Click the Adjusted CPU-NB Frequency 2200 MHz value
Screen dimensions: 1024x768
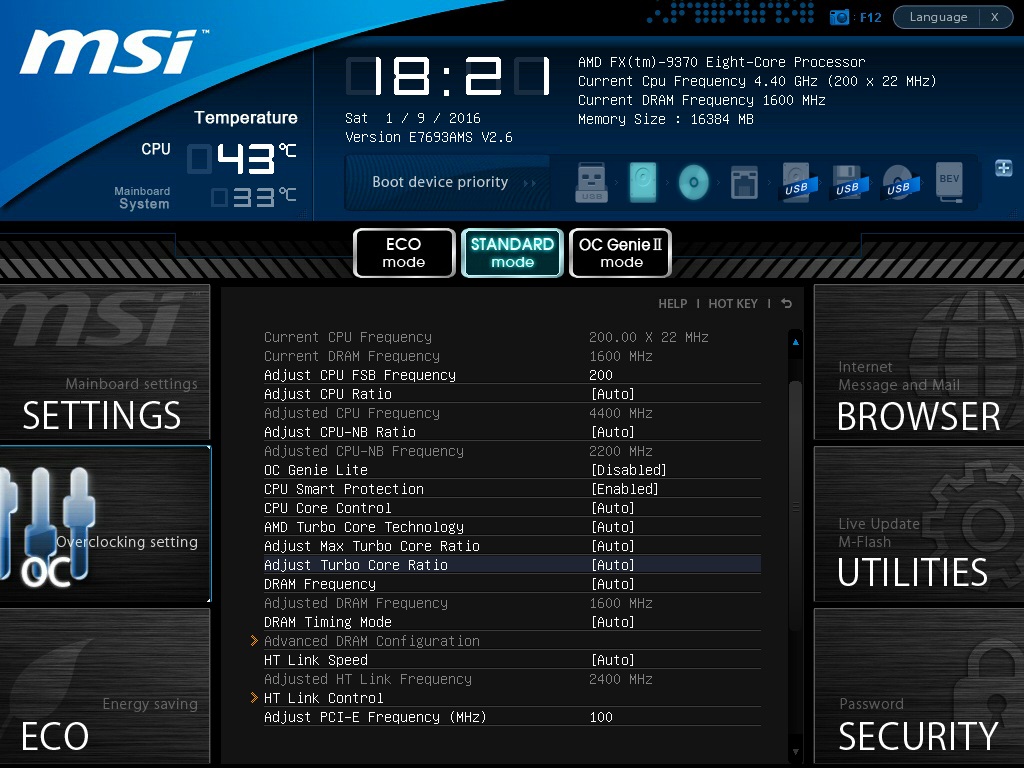point(620,451)
